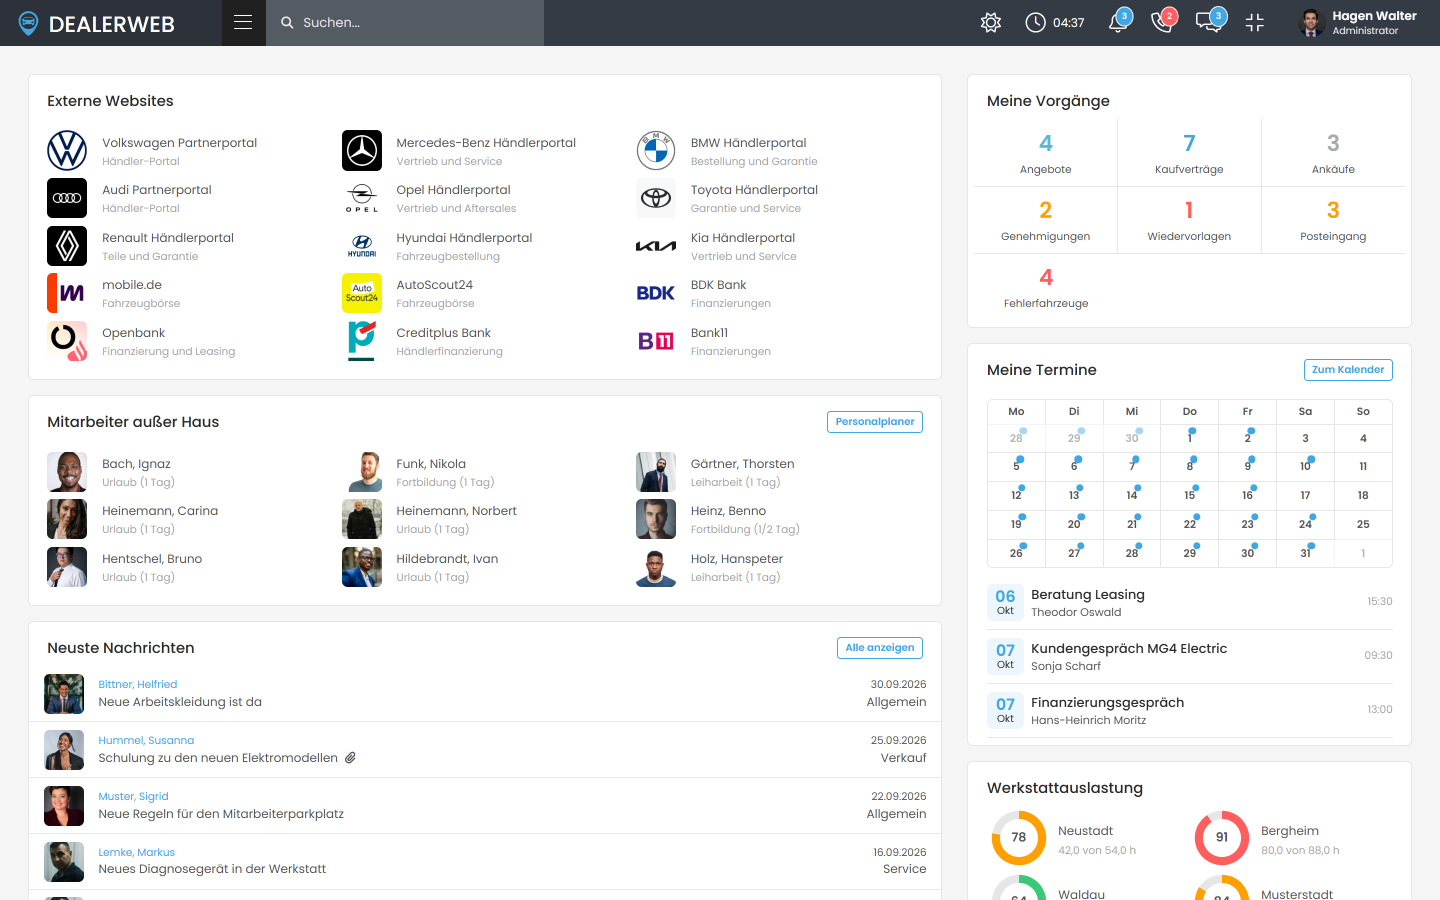Click the Bergheim workload gauge showing 91

(1222, 838)
